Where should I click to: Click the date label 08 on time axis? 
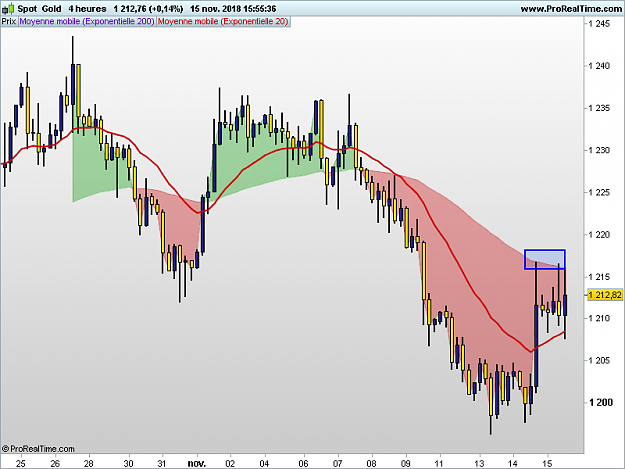[371, 463]
